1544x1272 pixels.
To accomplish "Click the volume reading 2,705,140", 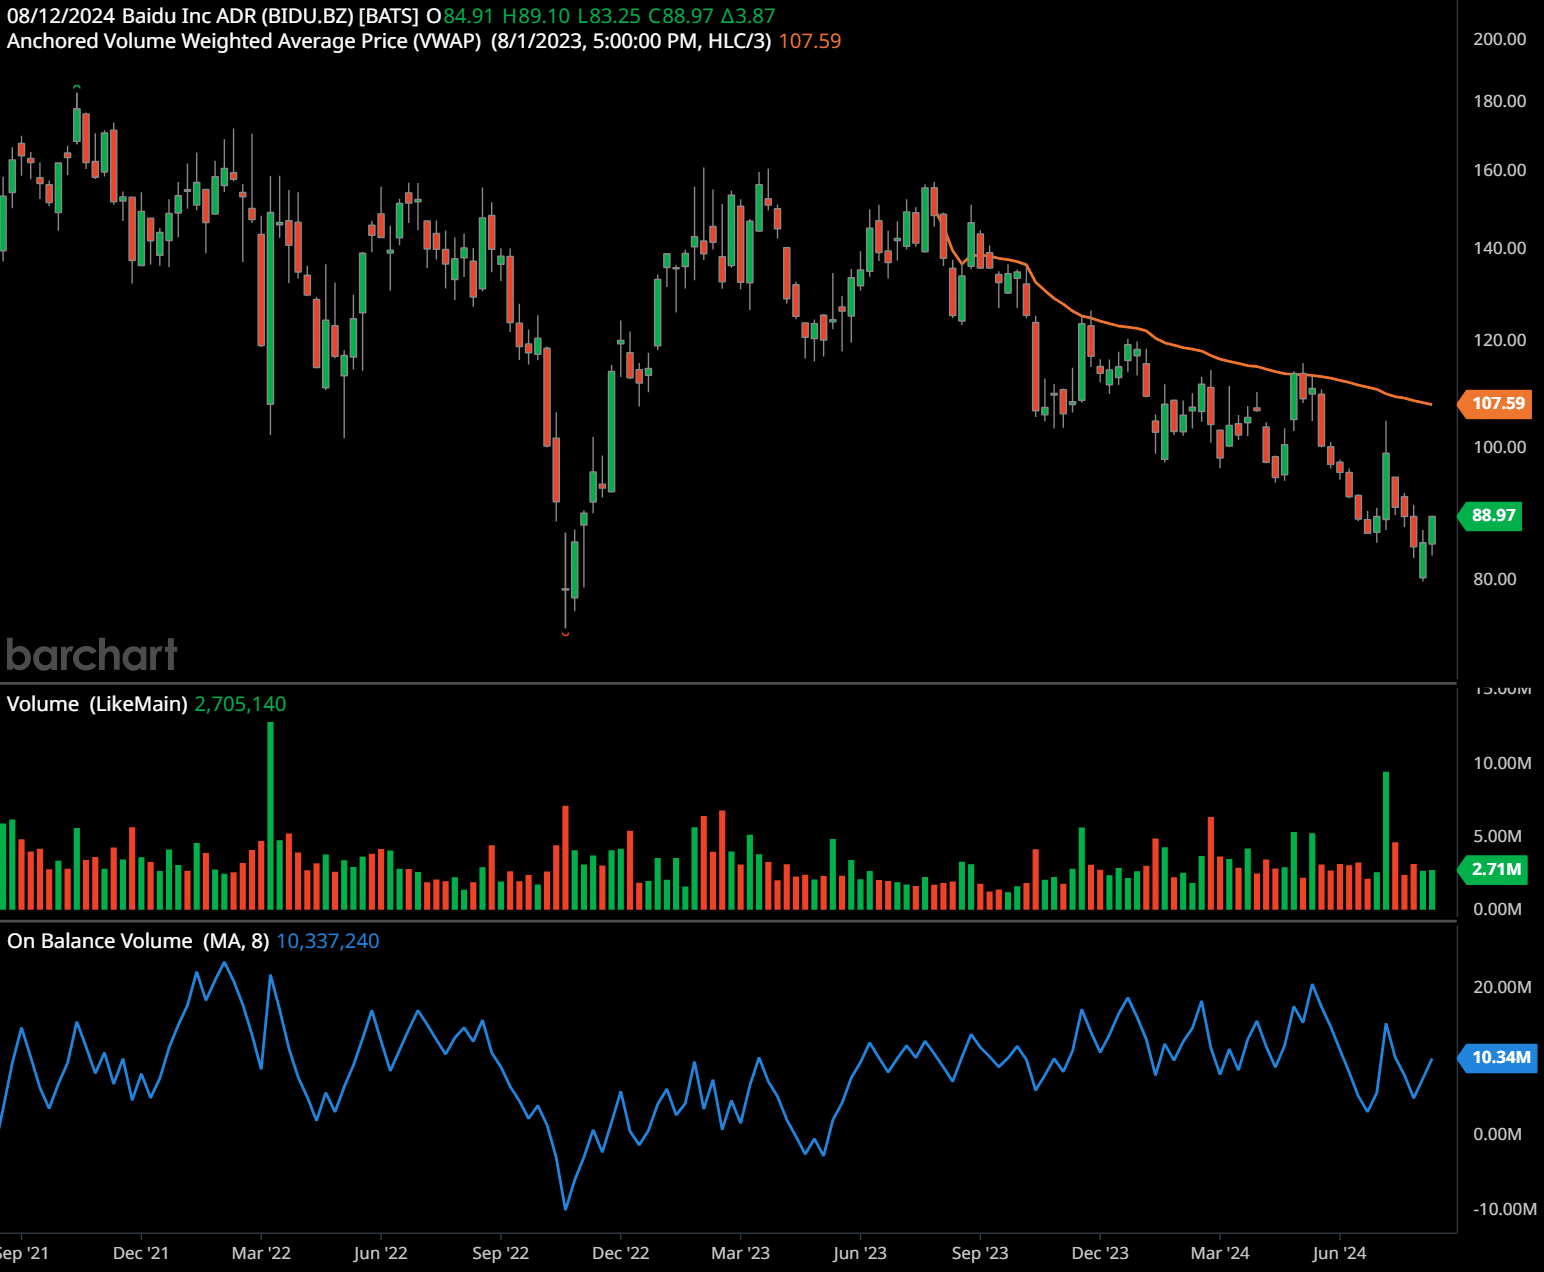I will click(x=240, y=704).
